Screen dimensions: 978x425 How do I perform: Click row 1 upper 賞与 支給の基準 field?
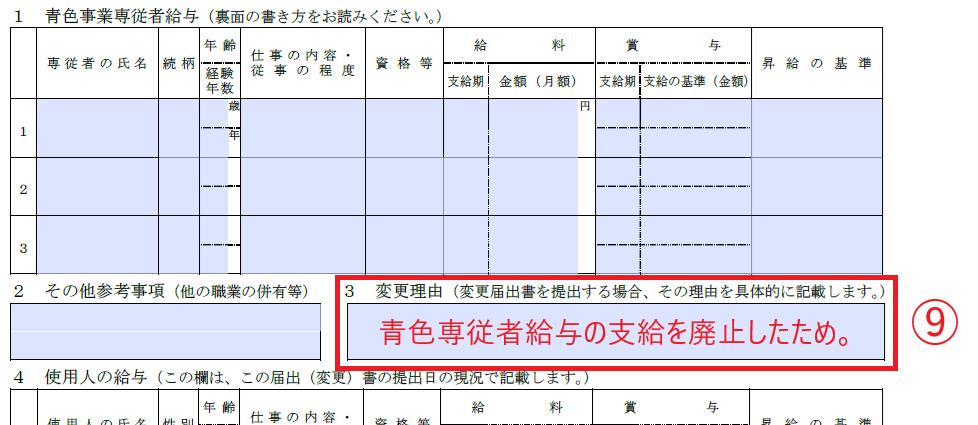(x=695, y=113)
